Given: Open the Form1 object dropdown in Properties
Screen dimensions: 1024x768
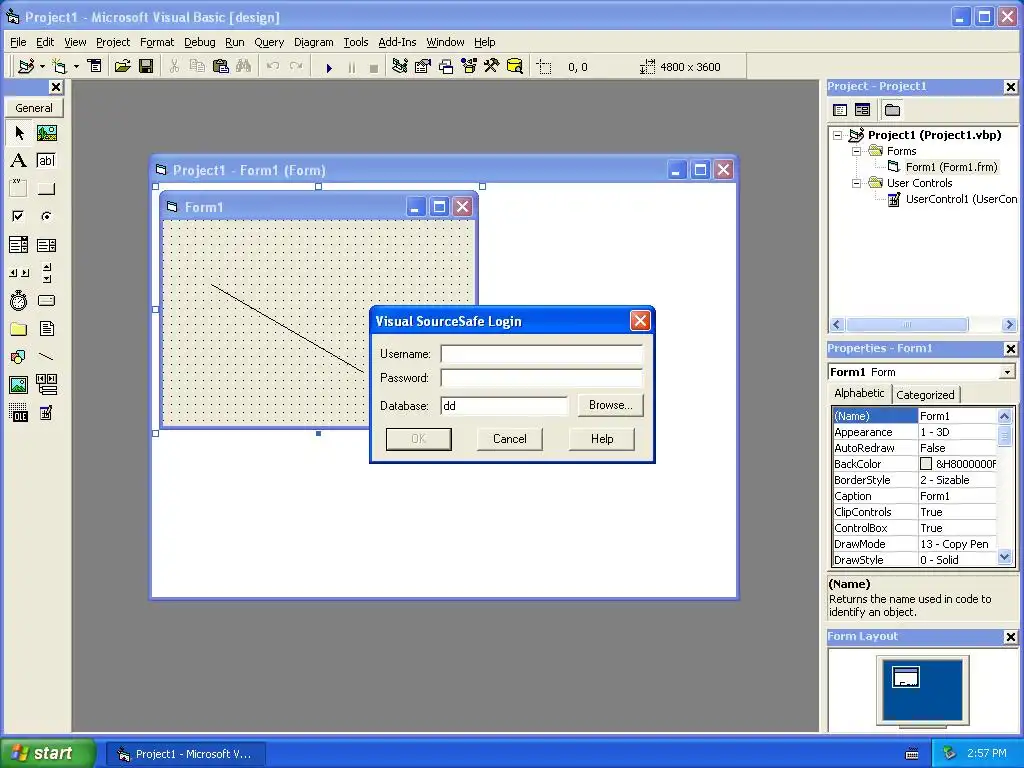Looking at the screenshot, I should (1008, 372).
